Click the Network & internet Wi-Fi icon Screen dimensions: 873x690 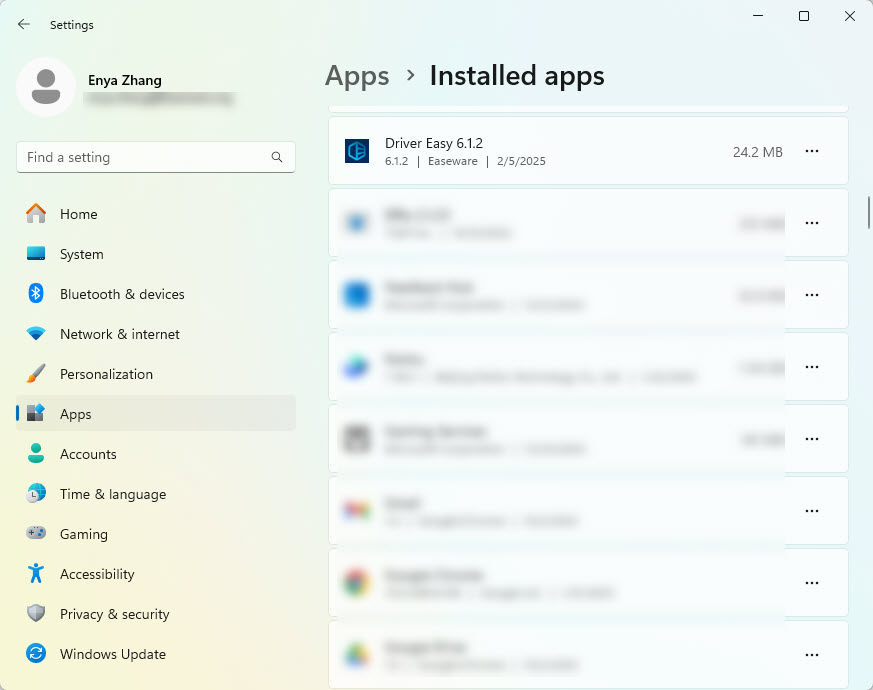[x=36, y=334]
